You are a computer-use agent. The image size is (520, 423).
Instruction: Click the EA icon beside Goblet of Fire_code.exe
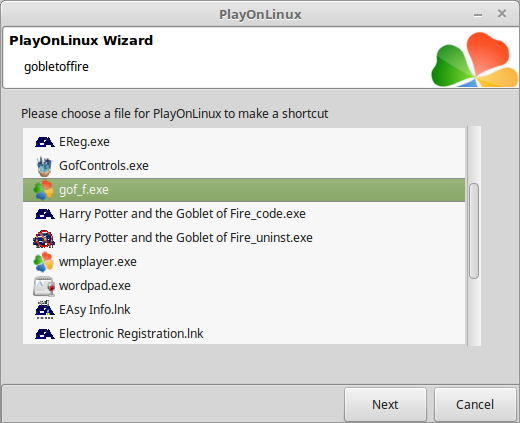44,214
